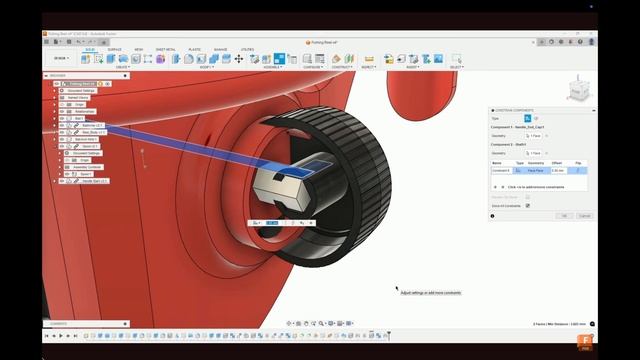Click the offset input in canvas floating toolbar
The image size is (640, 360).
coord(272,223)
